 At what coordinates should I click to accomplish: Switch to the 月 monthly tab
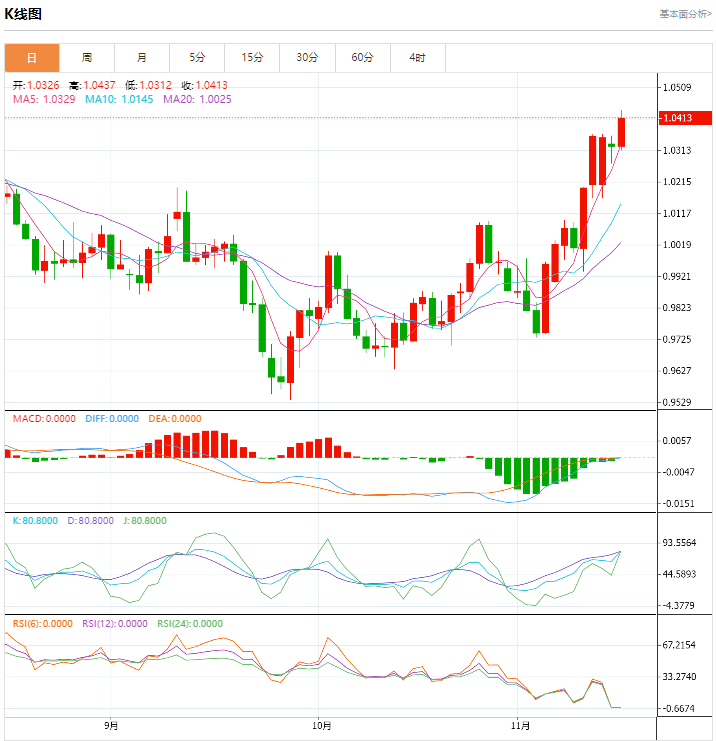[x=142, y=58]
